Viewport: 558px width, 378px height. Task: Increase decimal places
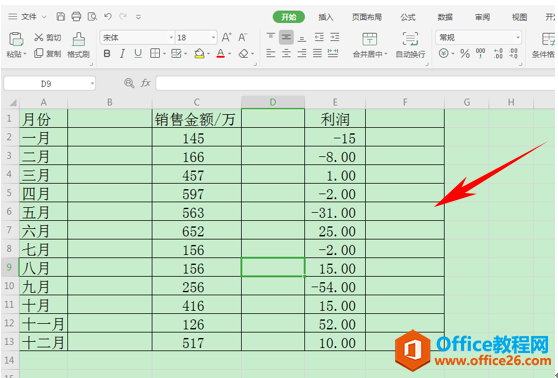(x=499, y=54)
